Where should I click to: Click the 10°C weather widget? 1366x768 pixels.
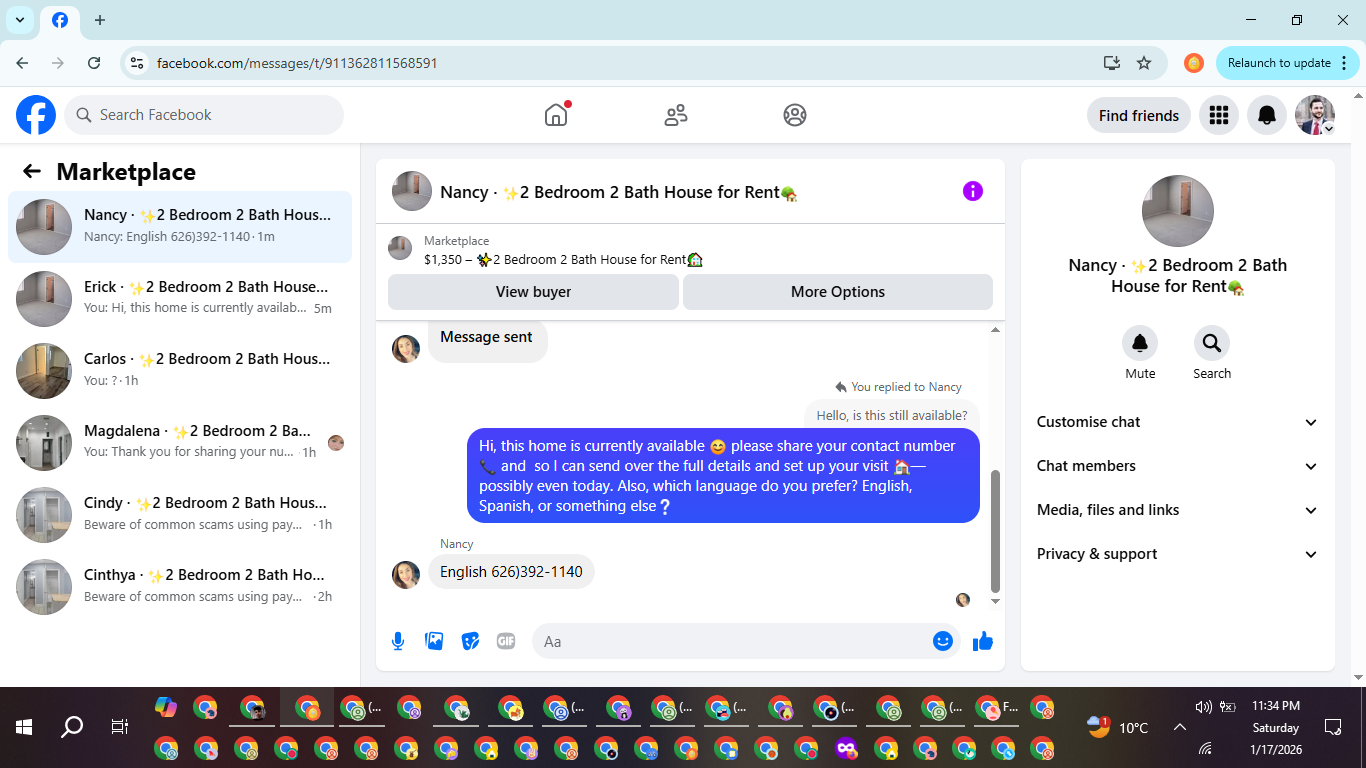coord(1118,727)
